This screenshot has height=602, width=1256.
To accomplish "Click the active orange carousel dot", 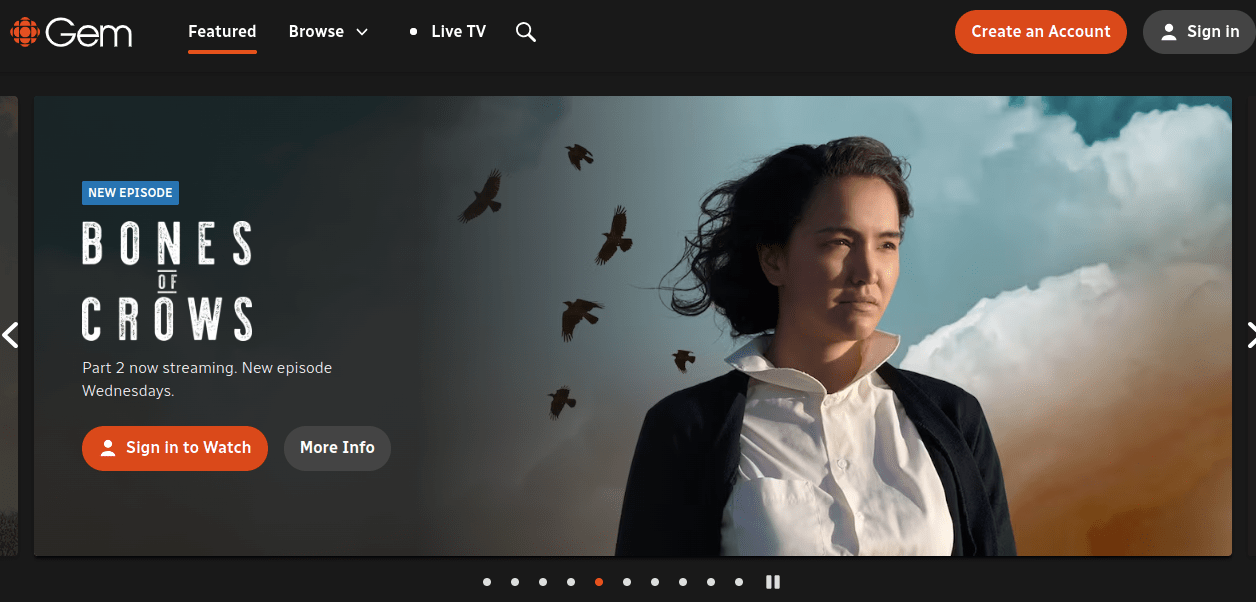I will 599,582.
